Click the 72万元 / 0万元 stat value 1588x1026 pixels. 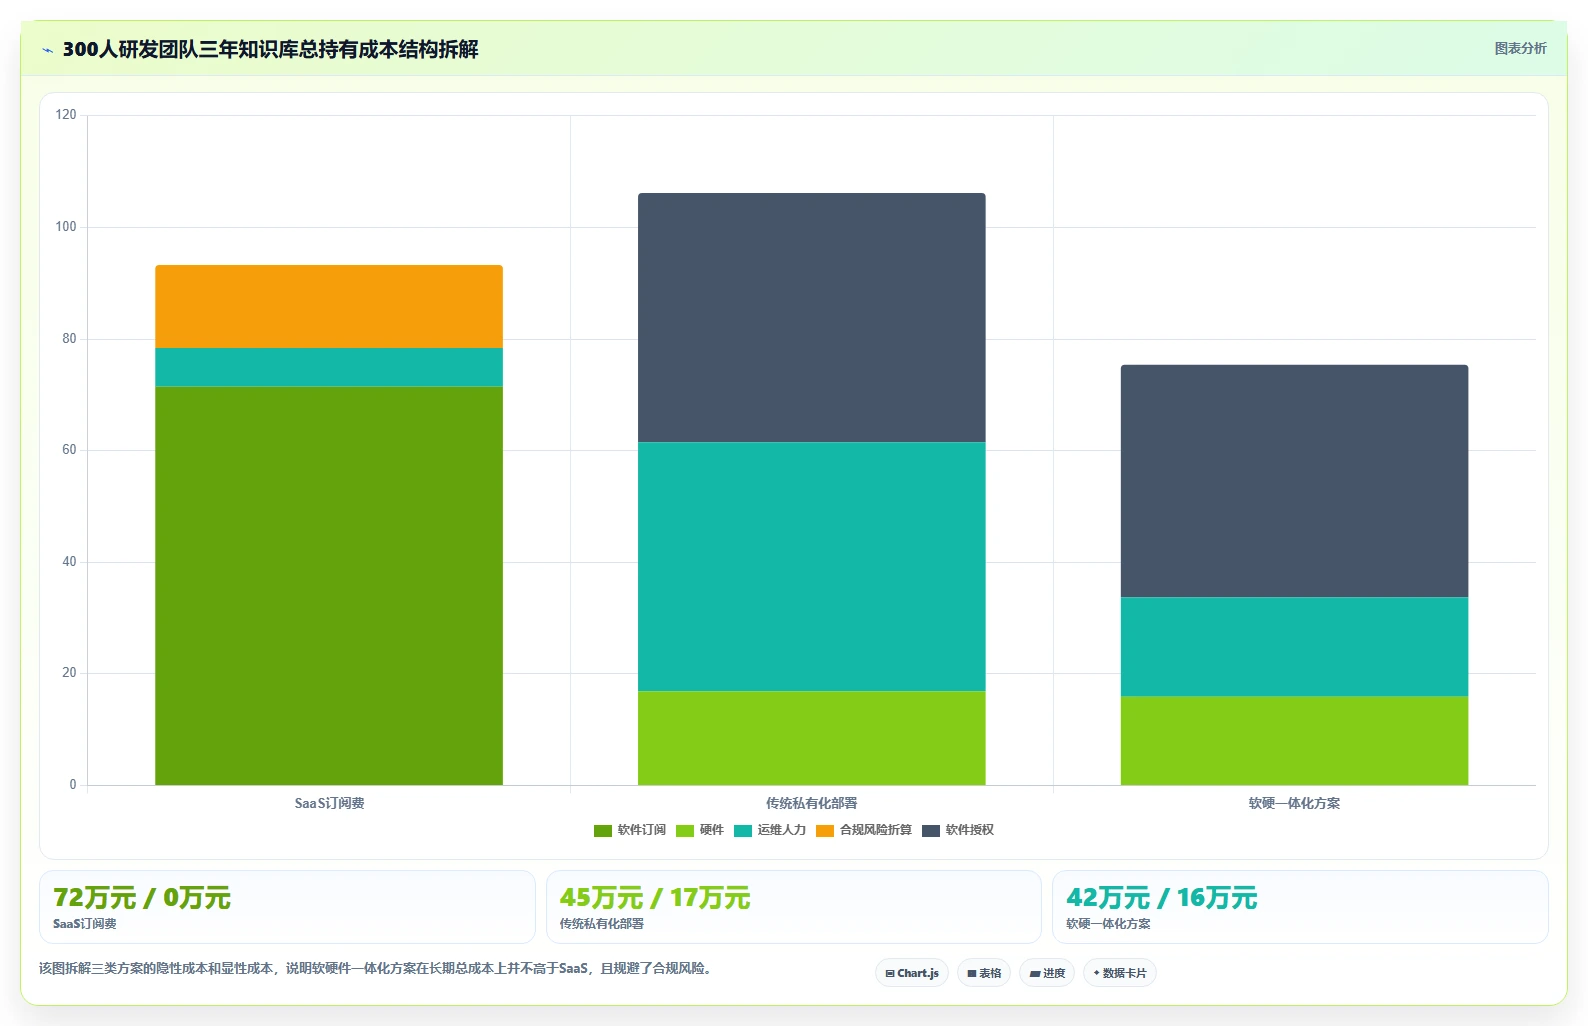tap(142, 898)
